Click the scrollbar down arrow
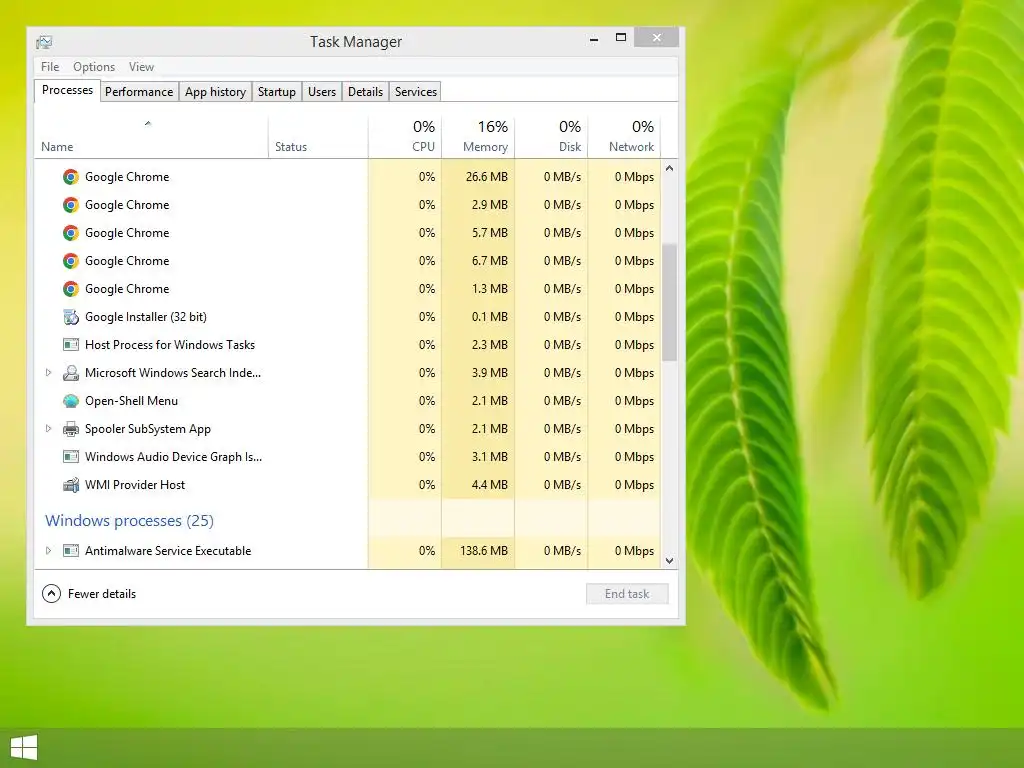Viewport: 1024px width, 768px height. click(669, 561)
